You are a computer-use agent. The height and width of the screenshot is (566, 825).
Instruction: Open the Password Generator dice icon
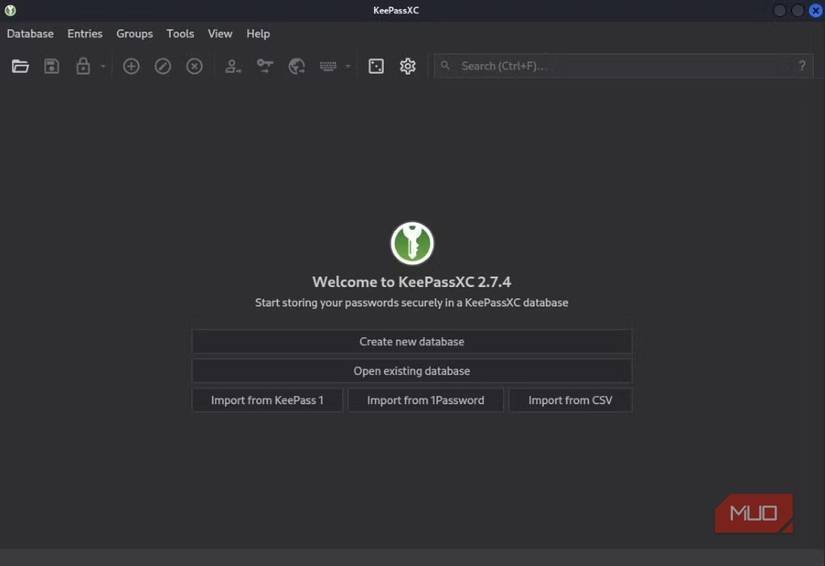tap(376, 66)
